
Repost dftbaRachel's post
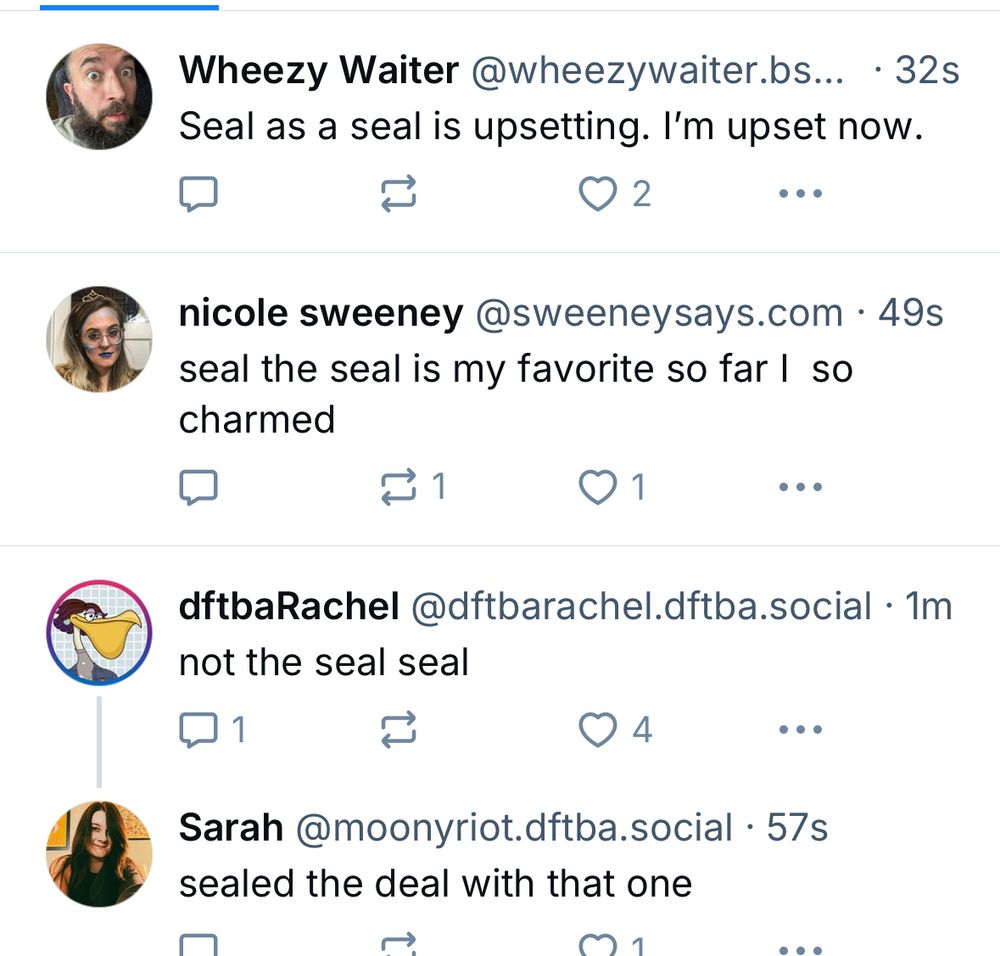(x=398, y=729)
